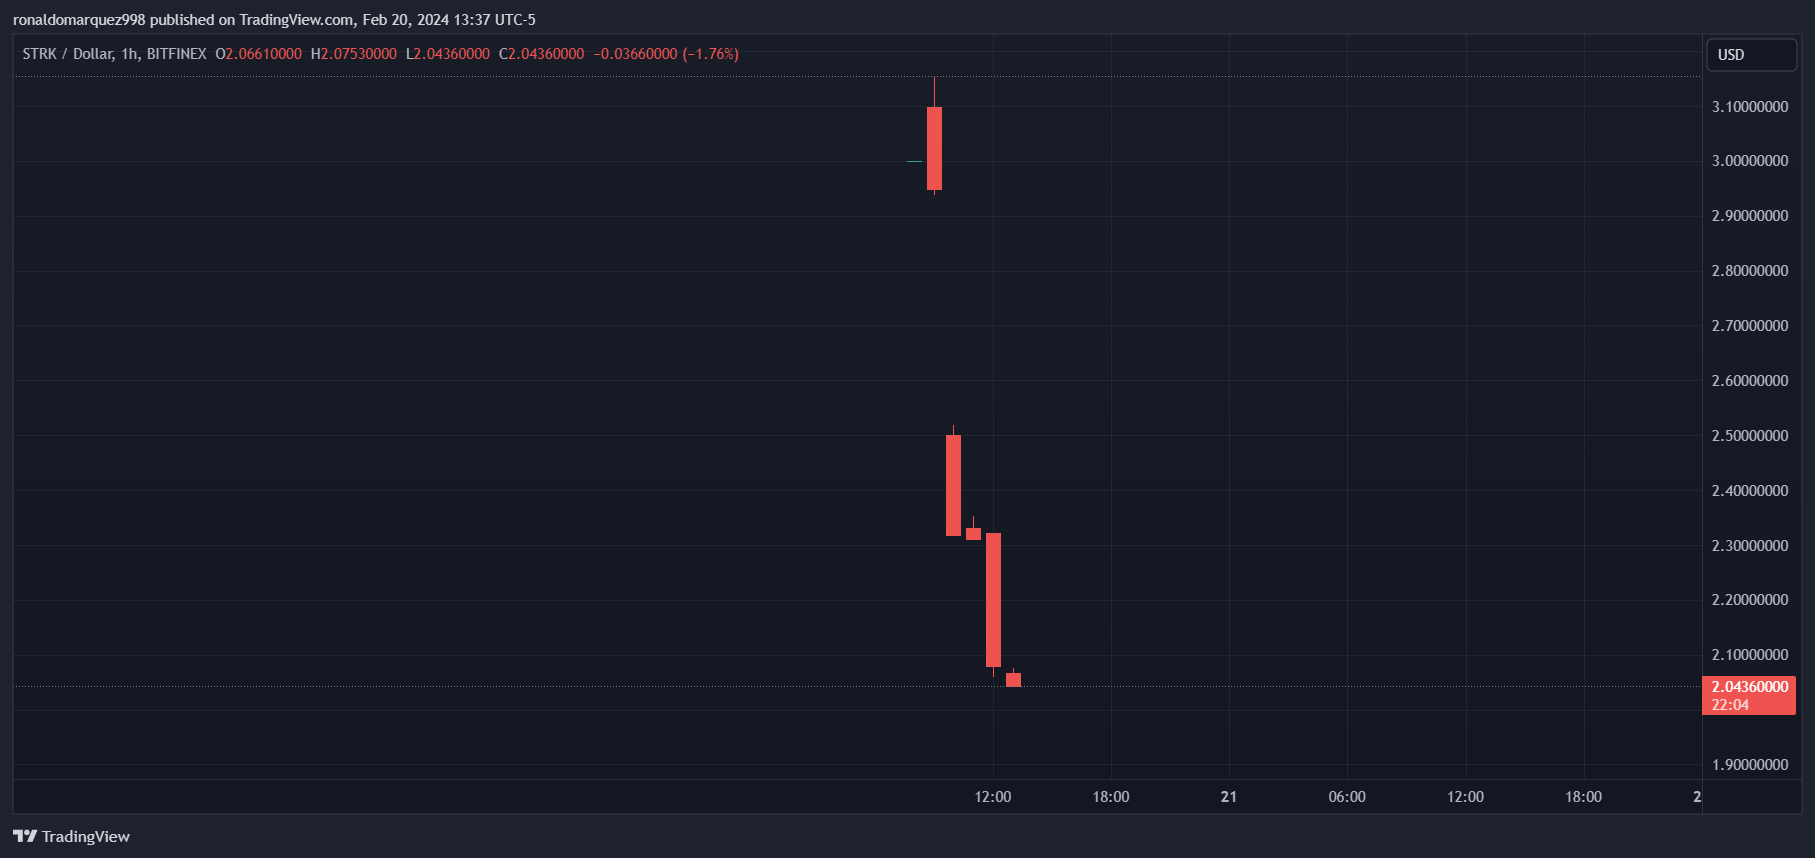Click the 2.60000000 price axis label
Image resolution: width=1815 pixels, height=858 pixels.
[1750, 381]
